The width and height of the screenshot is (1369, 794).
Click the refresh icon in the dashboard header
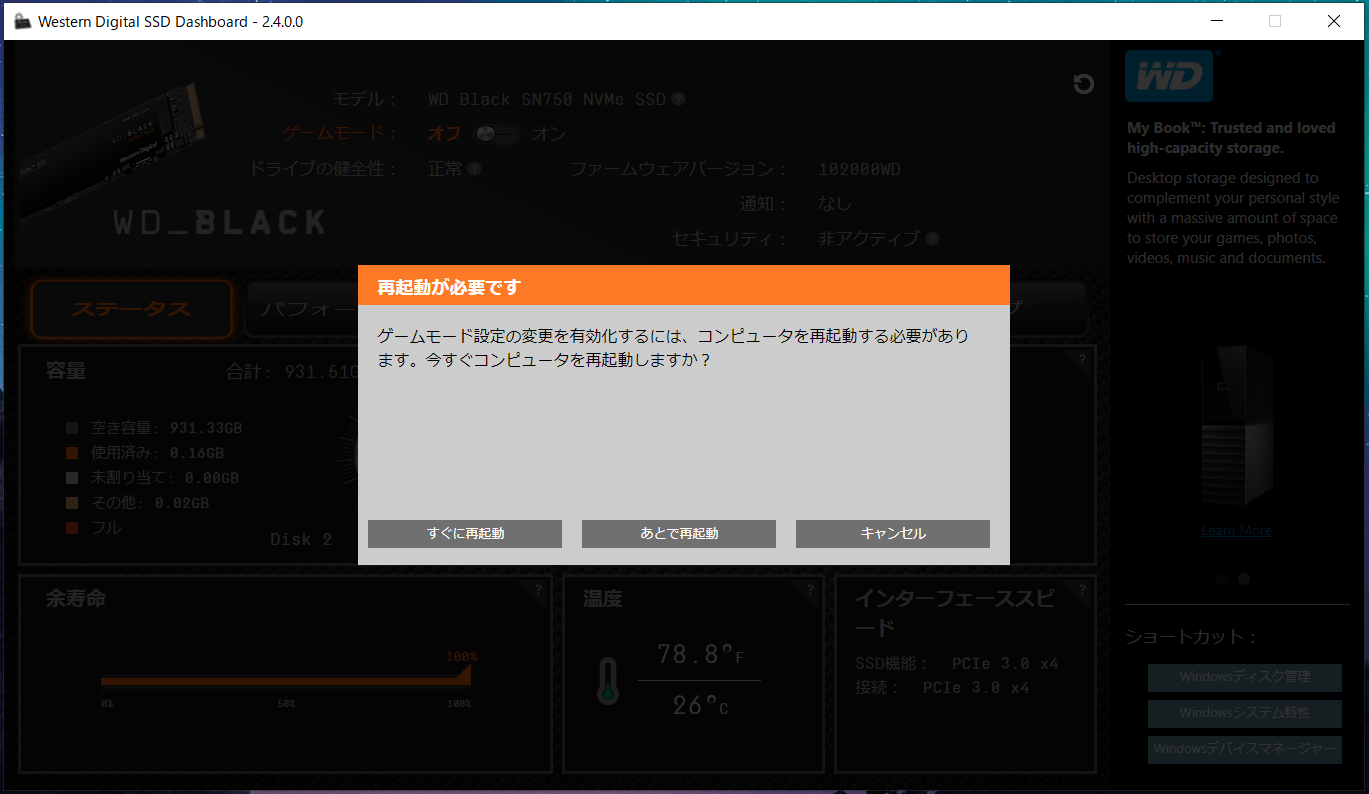pos(1083,84)
